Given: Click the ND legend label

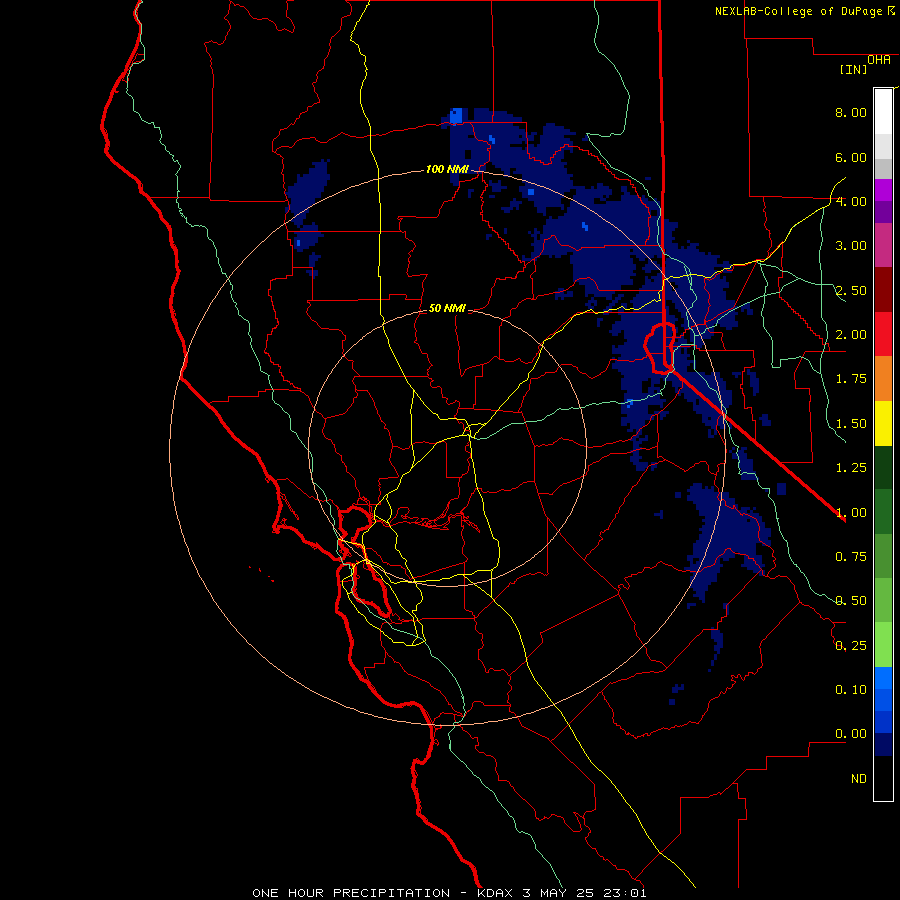Looking at the screenshot, I should 859,779.
